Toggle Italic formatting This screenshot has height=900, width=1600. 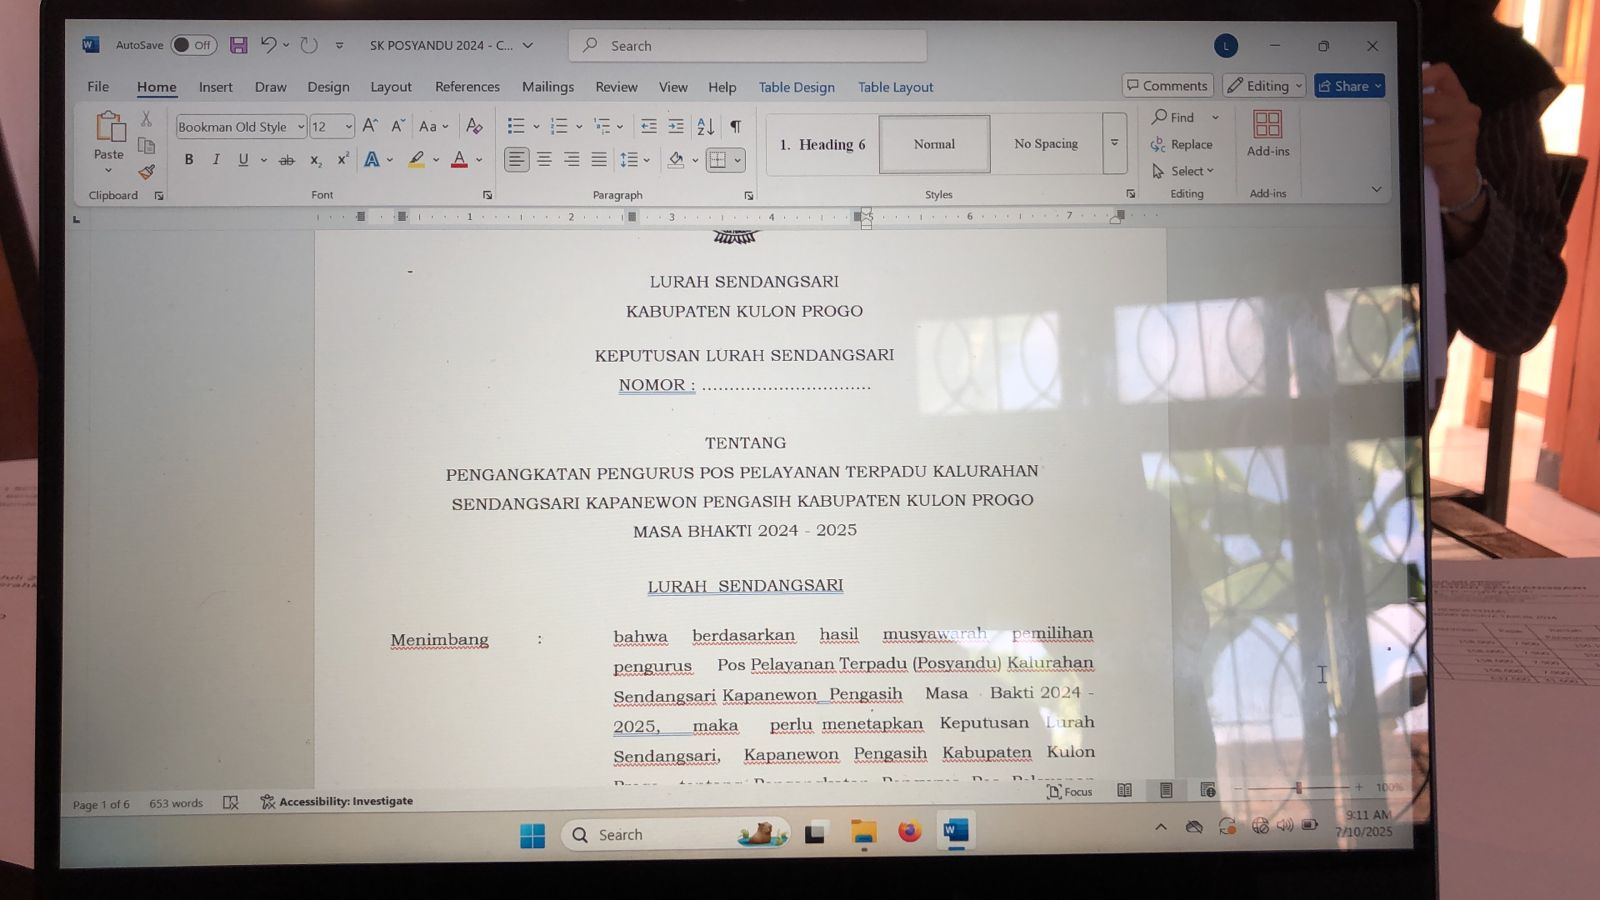(215, 160)
